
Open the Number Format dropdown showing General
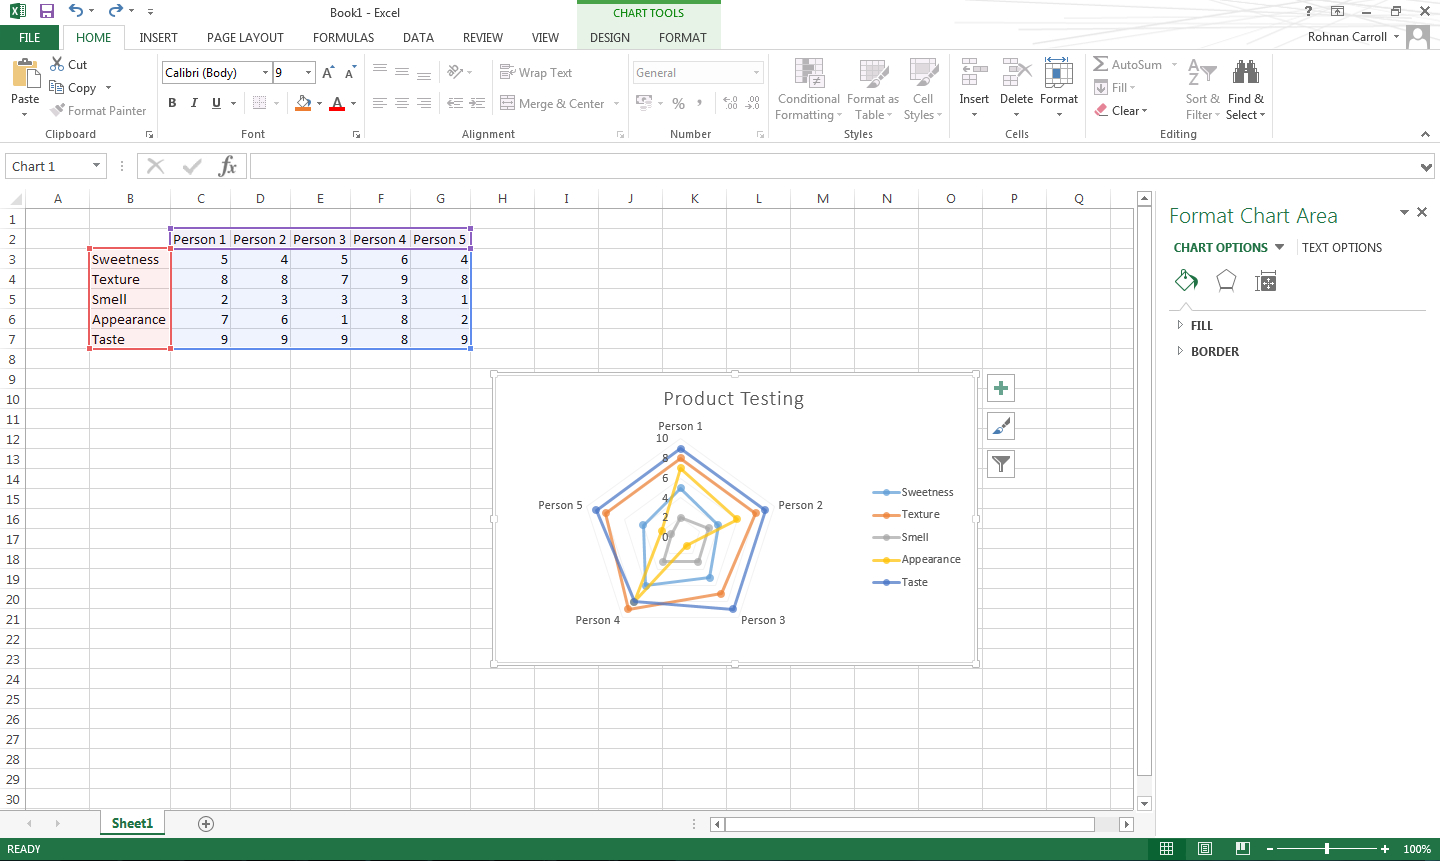click(x=698, y=73)
